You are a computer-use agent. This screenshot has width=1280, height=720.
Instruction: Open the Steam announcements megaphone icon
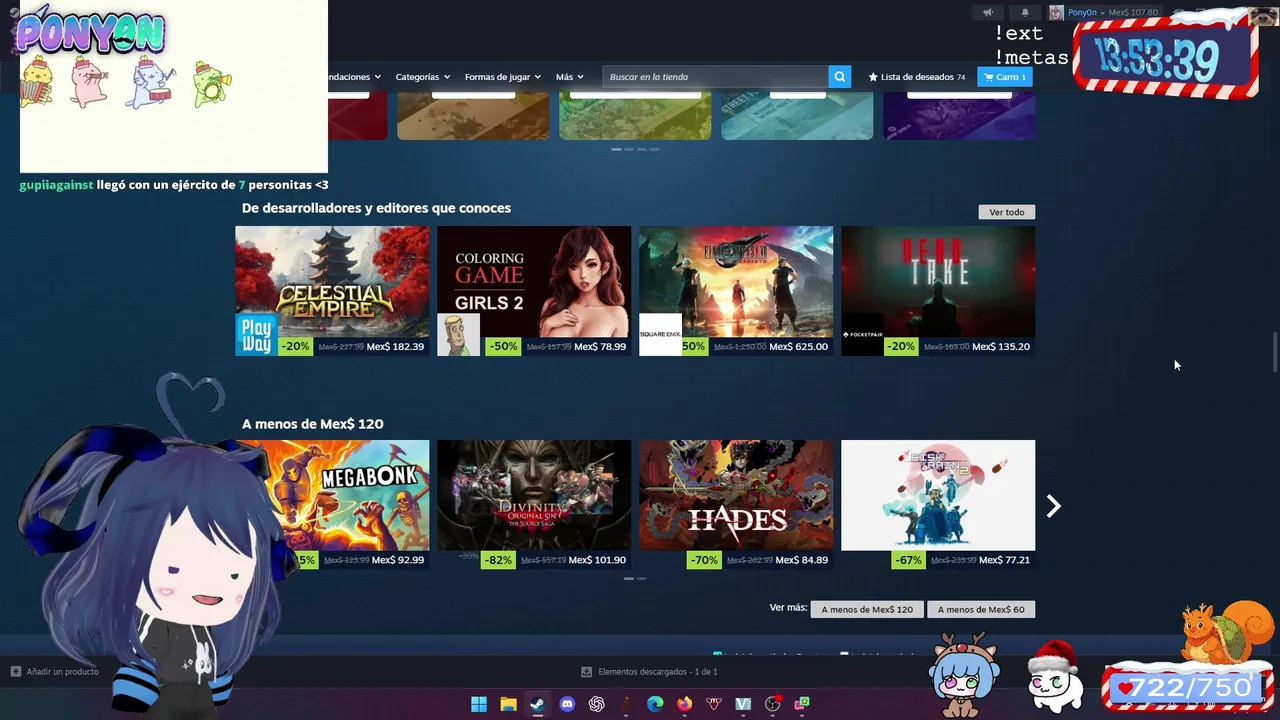[988, 13]
